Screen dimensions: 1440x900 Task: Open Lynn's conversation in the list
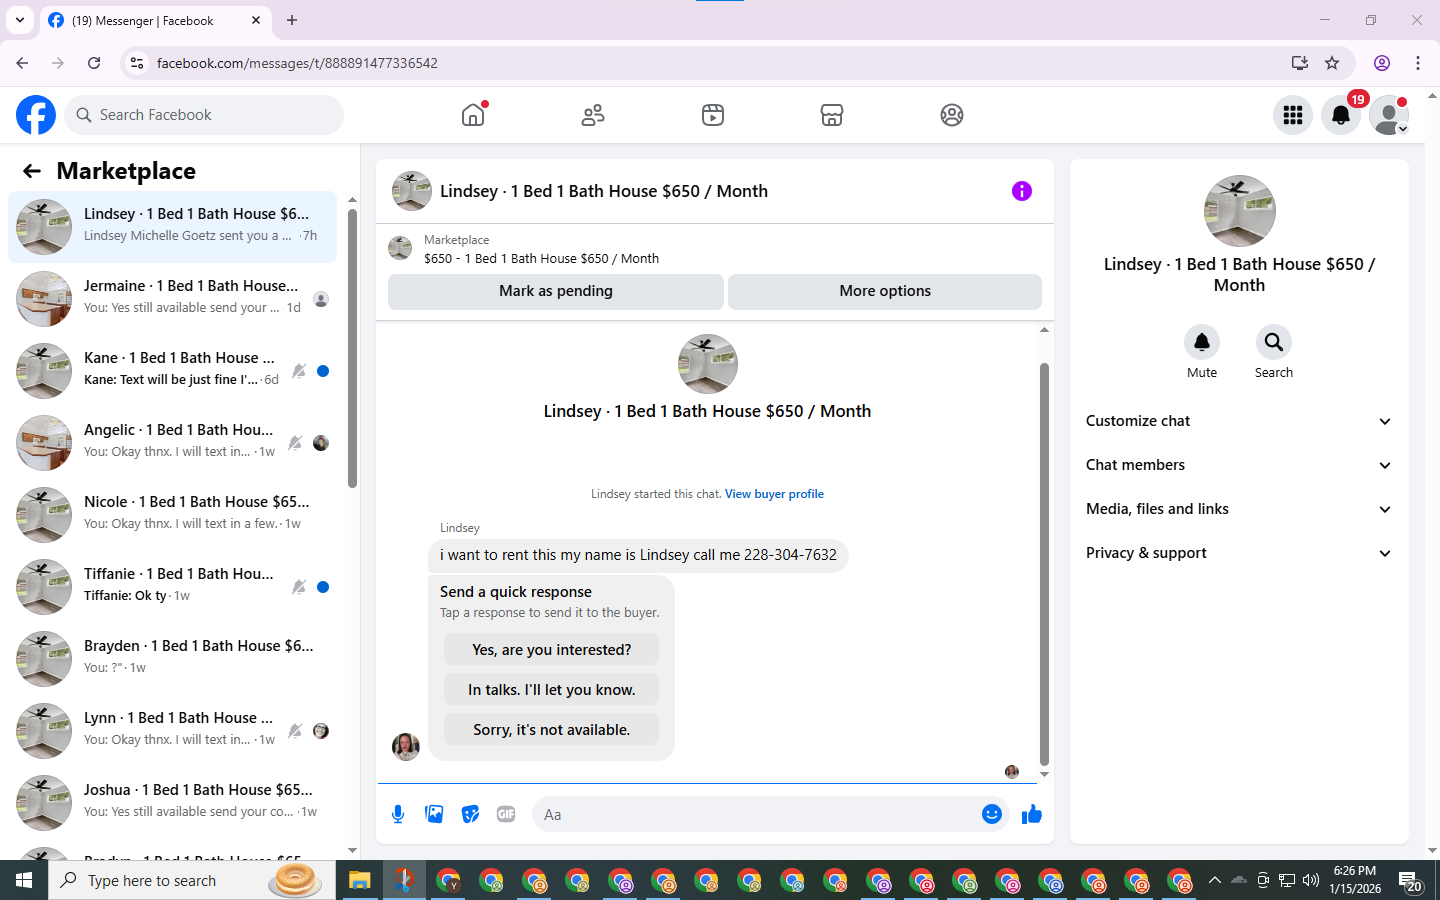click(x=173, y=731)
